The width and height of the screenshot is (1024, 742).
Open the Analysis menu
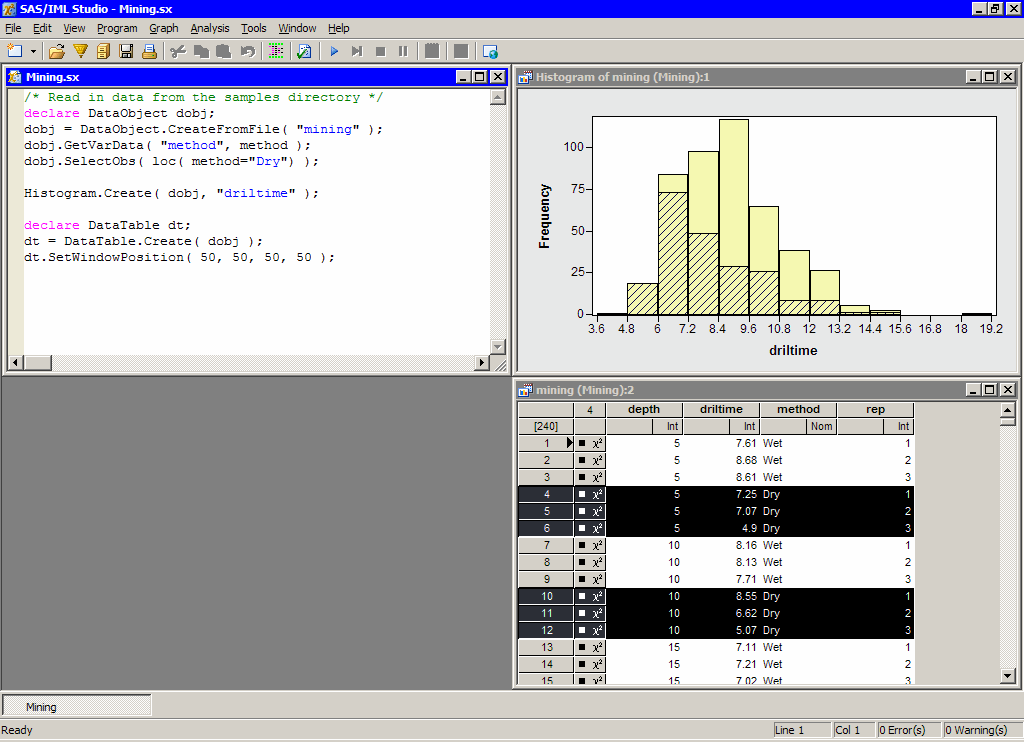click(209, 28)
